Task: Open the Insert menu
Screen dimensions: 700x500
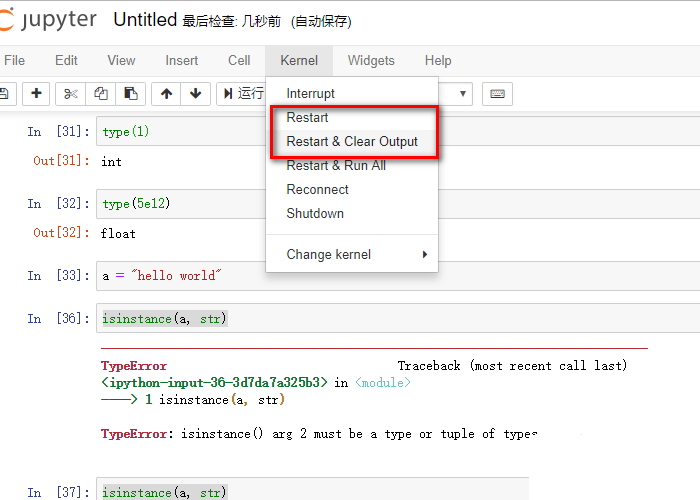Action: tap(181, 60)
